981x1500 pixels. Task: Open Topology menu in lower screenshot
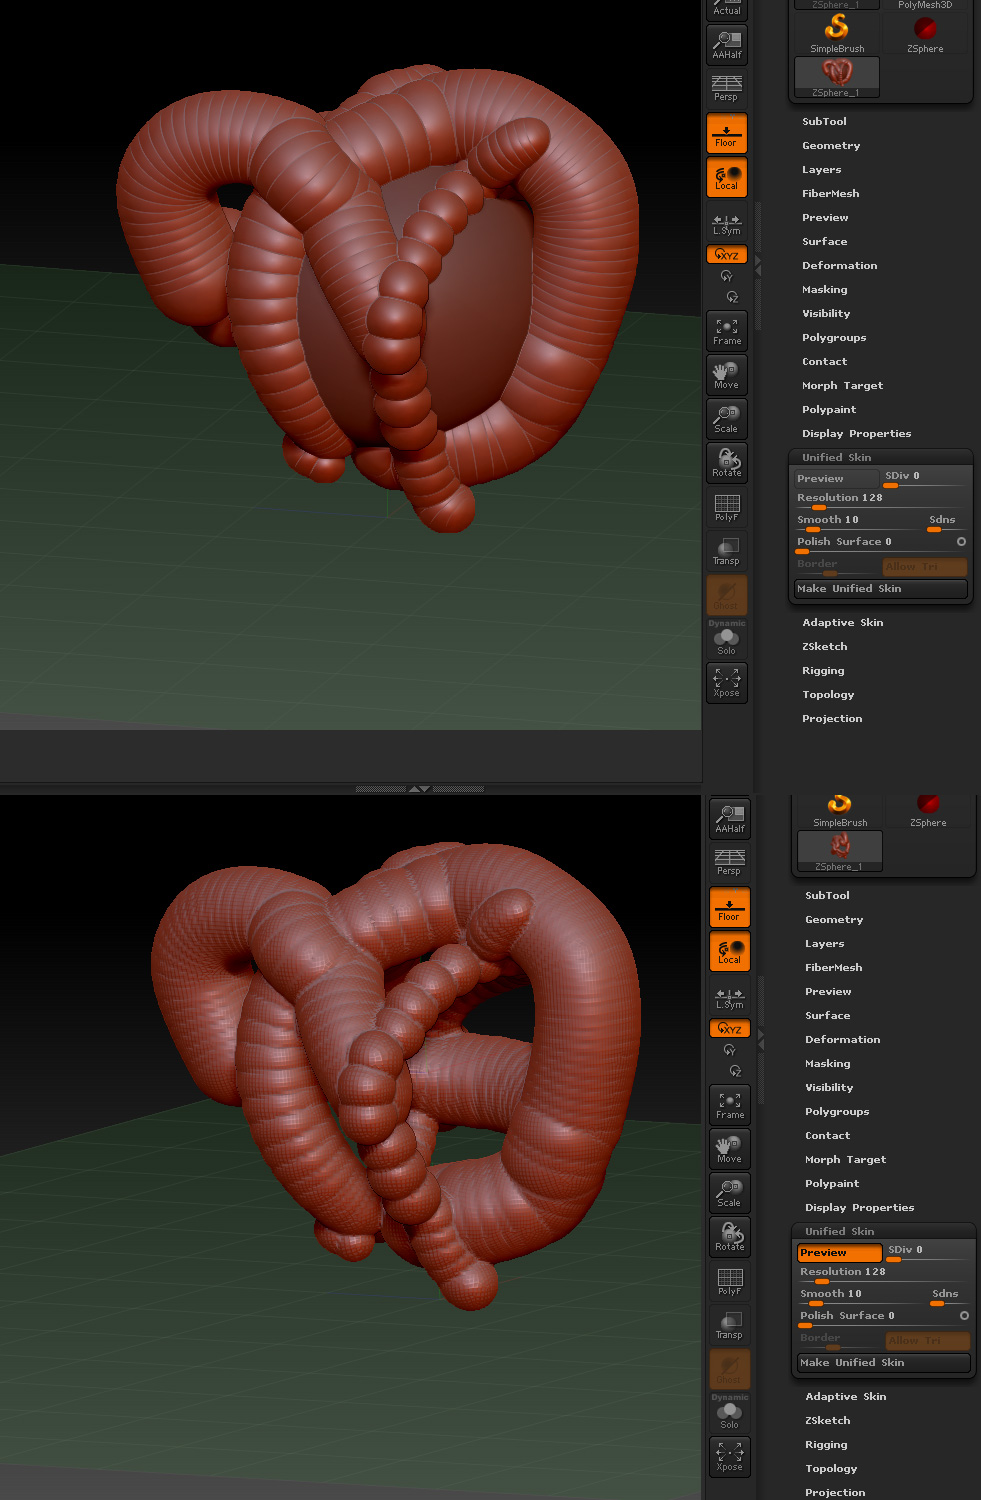tap(832, 1469)
